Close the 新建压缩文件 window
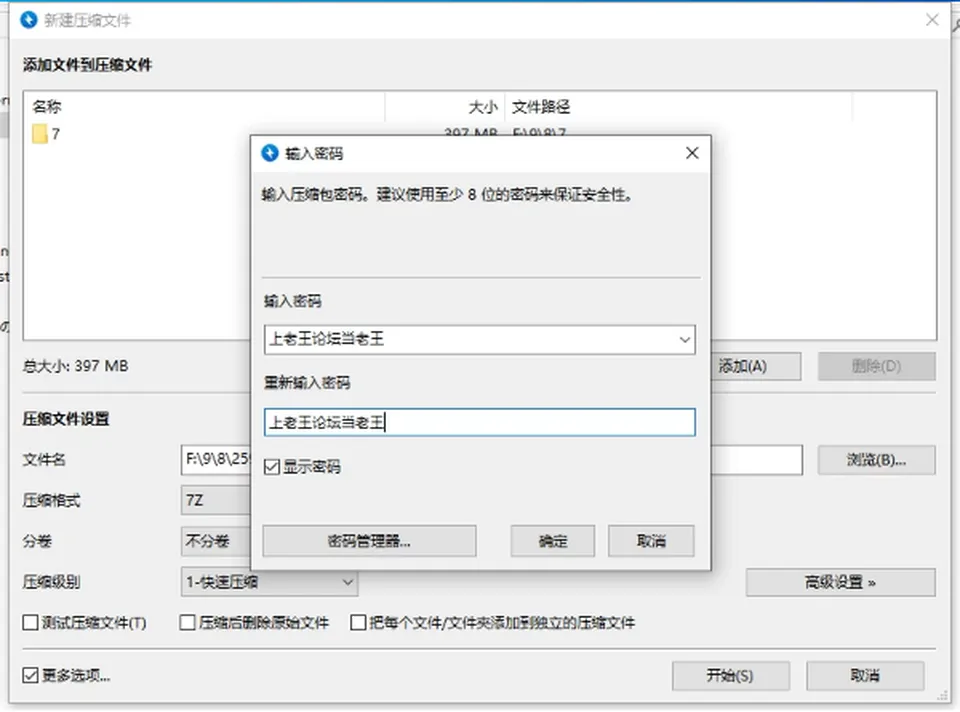The height and width of the screenshot is (712, 960). coord(932,20)
